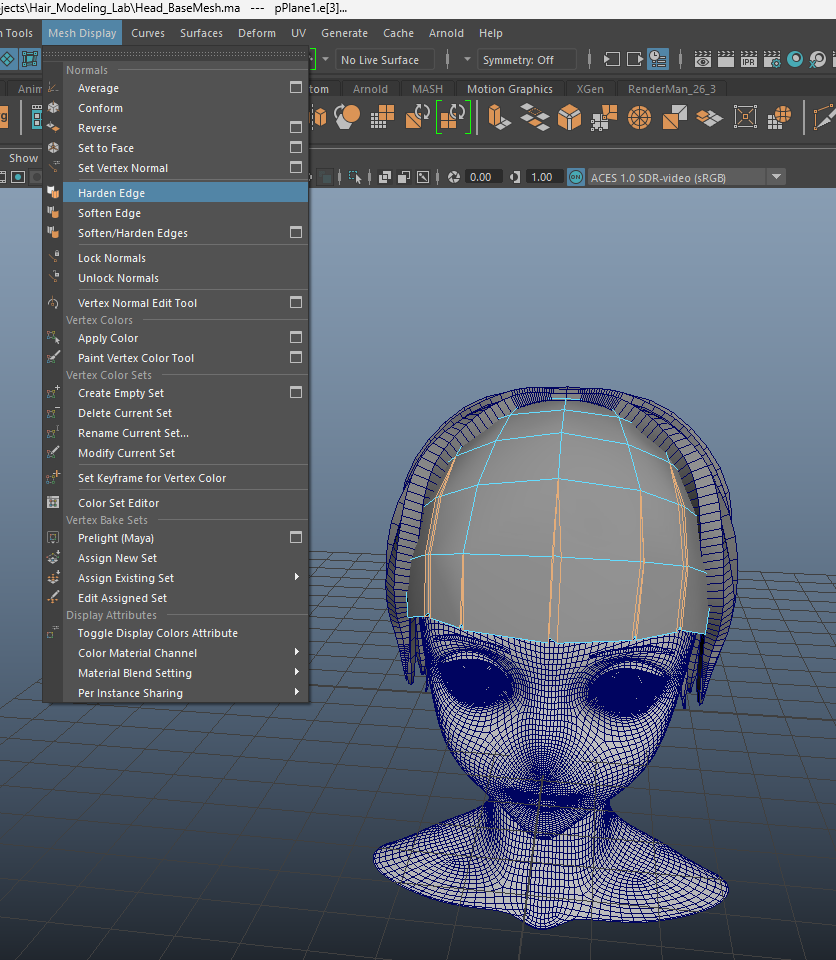Image resolution: width=836 pixels, height=960 pixels.
Task: Click the Bevel cube icon on the shelf
Action: (x=569, y=116)
